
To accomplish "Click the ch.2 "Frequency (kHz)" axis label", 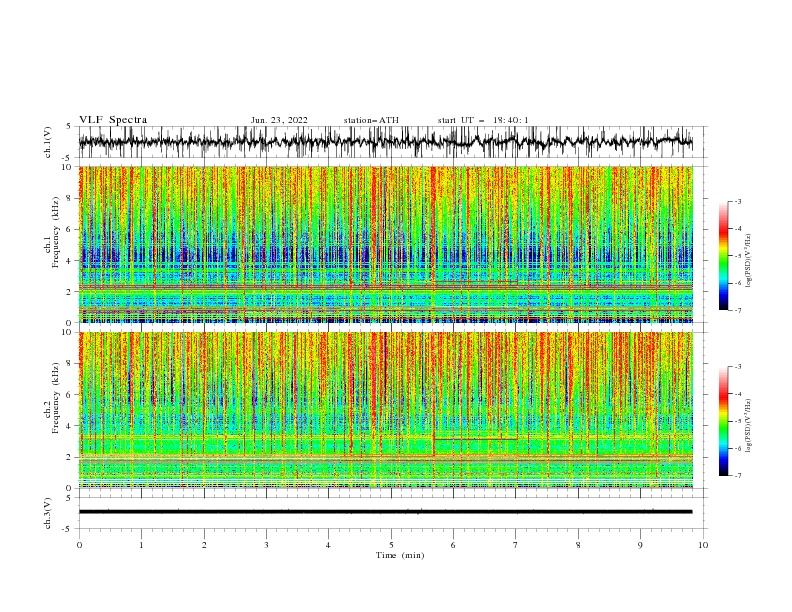I will [56, 398].
